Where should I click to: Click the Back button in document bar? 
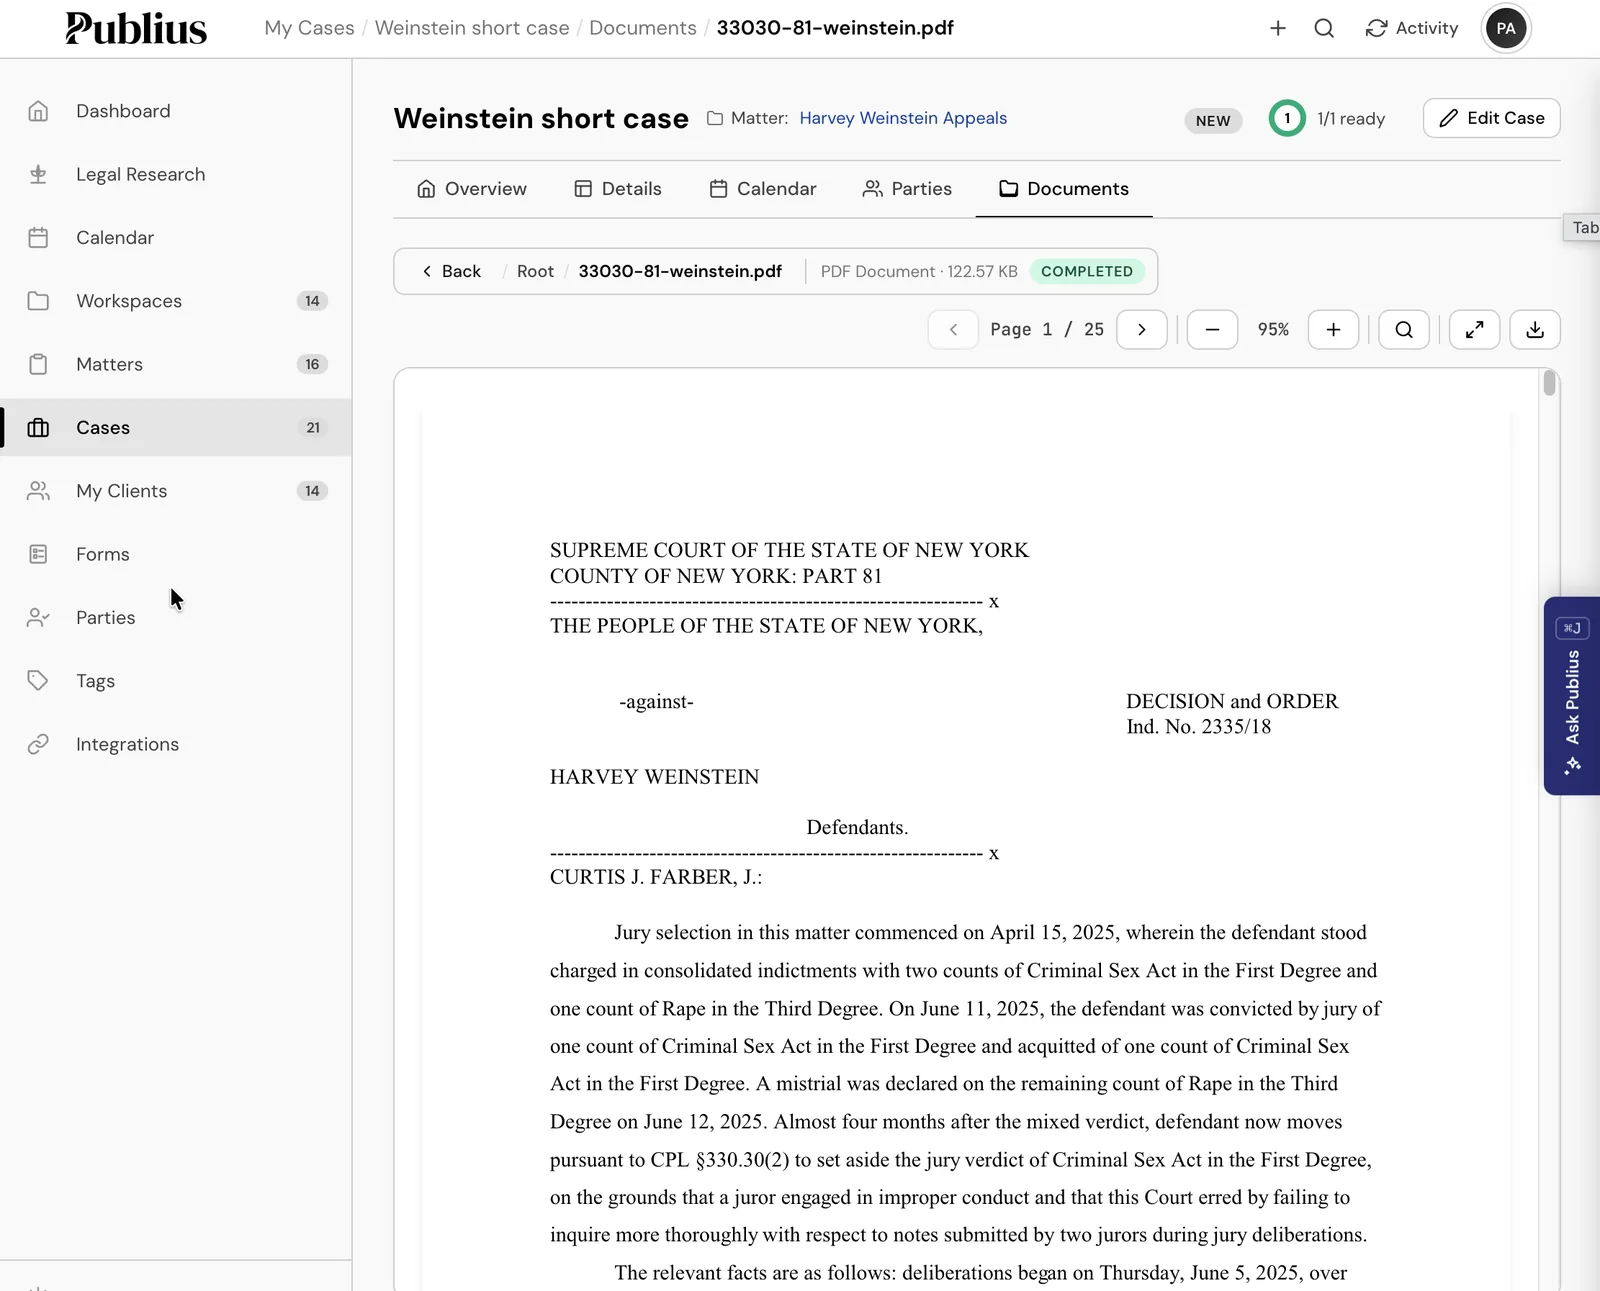click(x=451, y=271)
